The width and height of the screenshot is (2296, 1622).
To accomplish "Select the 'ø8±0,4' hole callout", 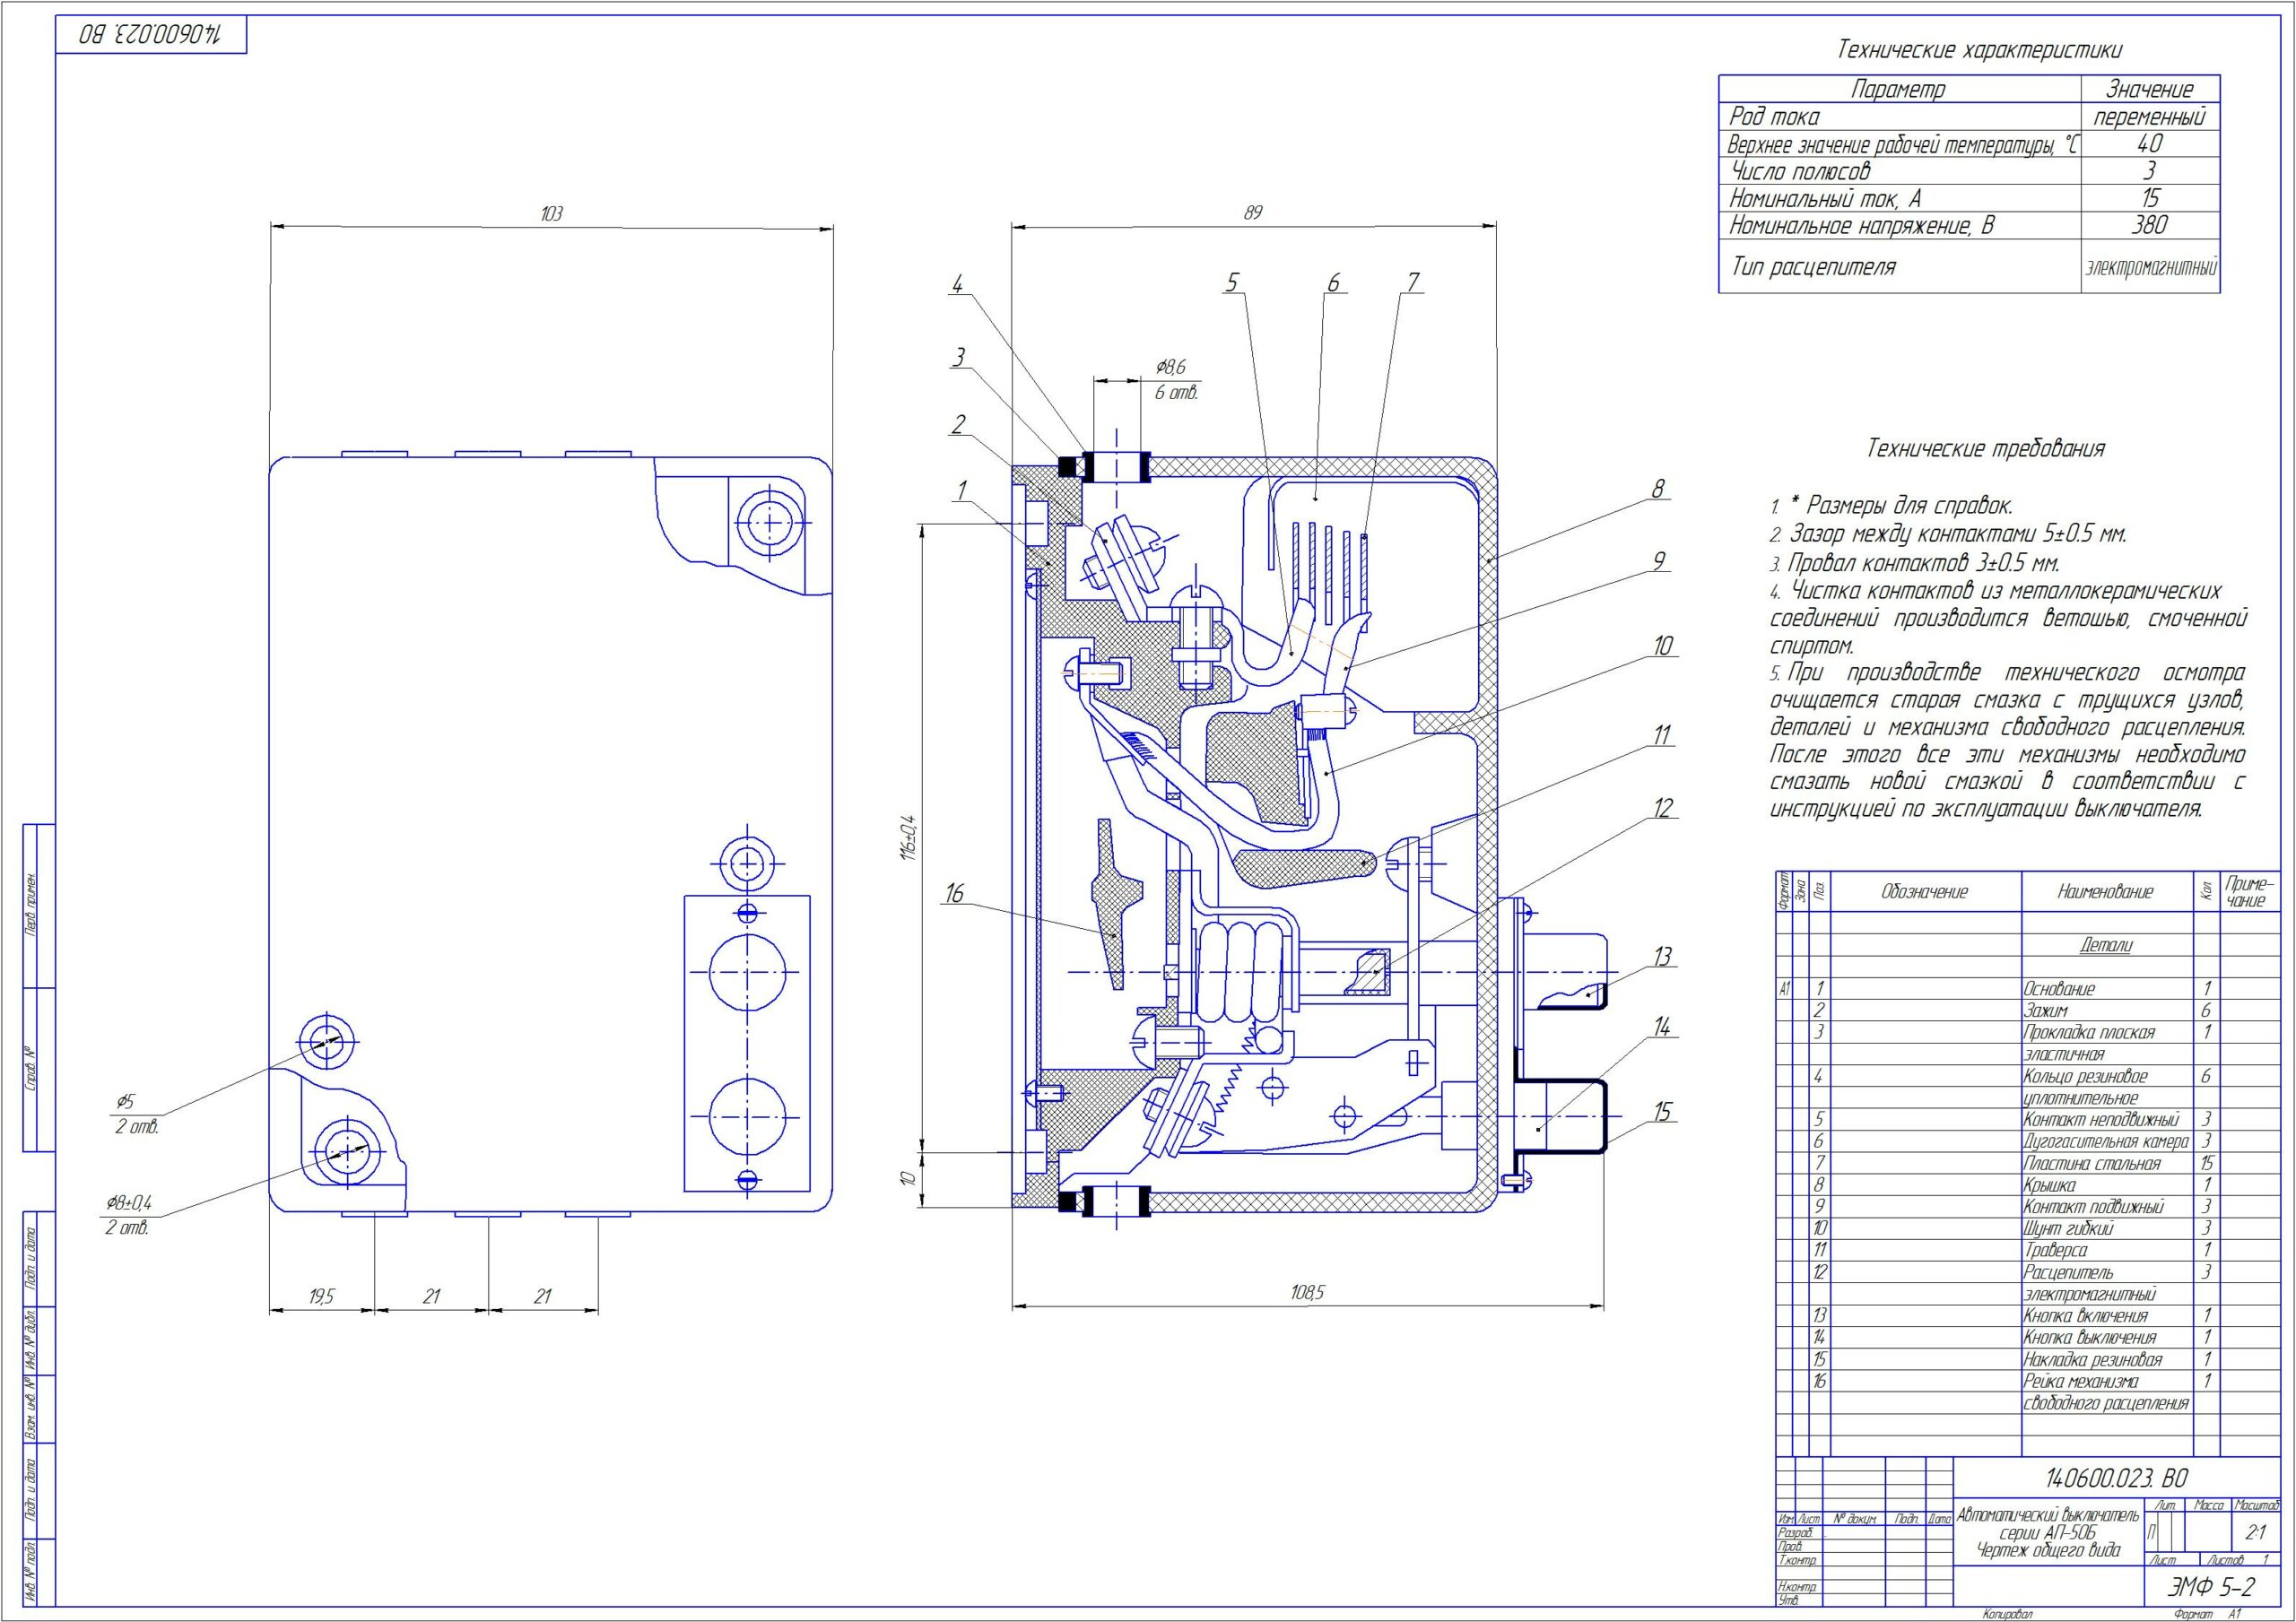I will (x=128, y=1203).
